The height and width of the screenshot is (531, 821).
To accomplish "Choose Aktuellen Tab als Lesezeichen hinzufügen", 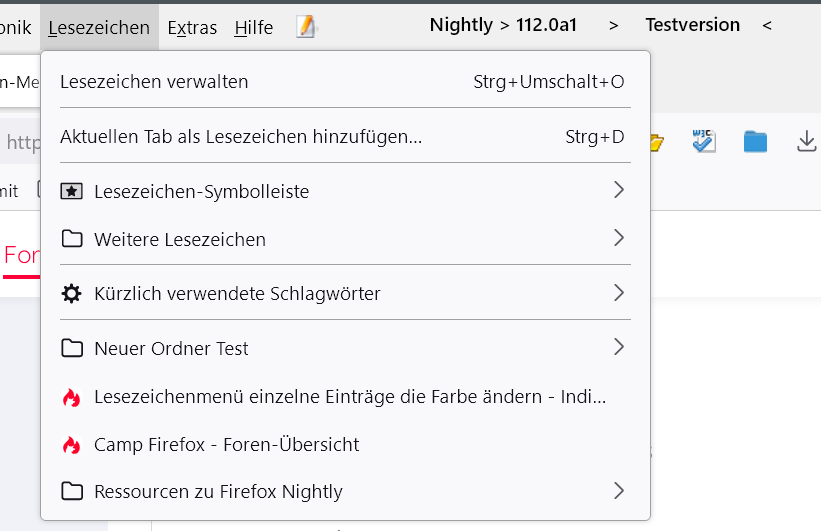I will click(x=241, y=136).
